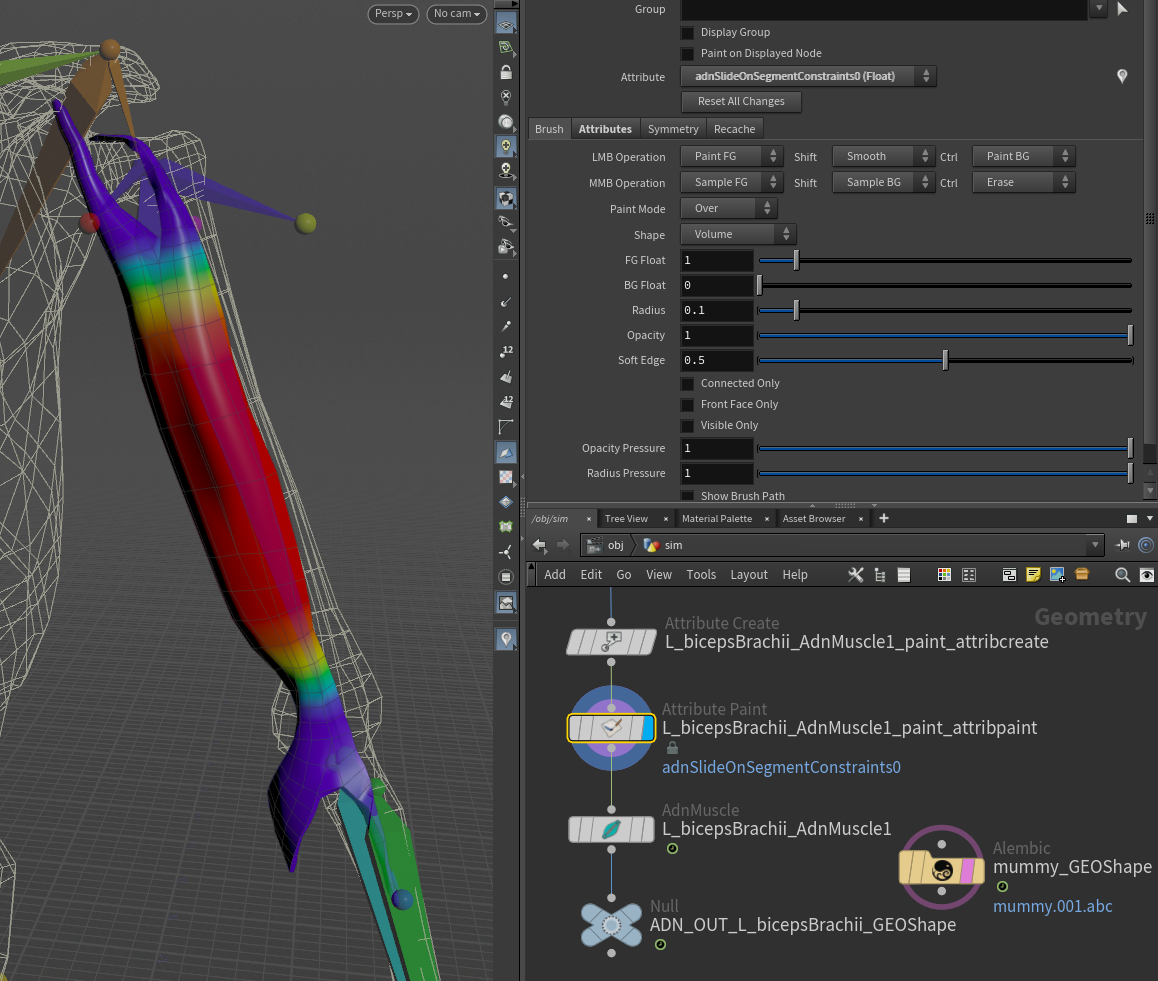The width and height of the screenshot is (1158, 981).
Task: Click the Radius value input field
Action: click(x=717, y=311)
